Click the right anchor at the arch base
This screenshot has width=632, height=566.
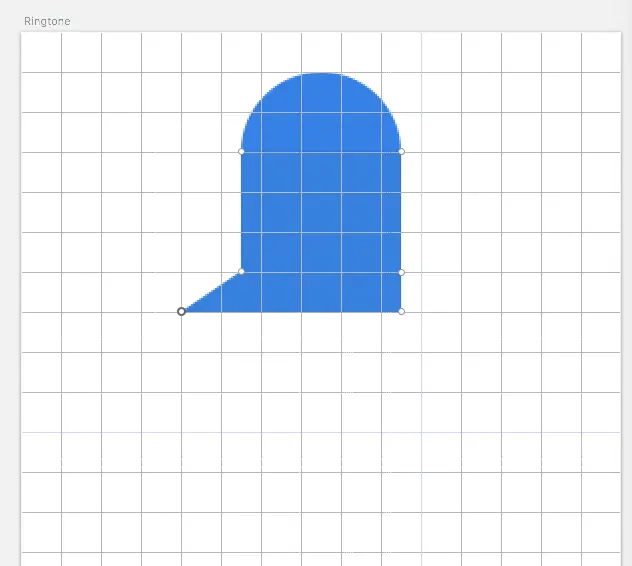tap(401, 152)
